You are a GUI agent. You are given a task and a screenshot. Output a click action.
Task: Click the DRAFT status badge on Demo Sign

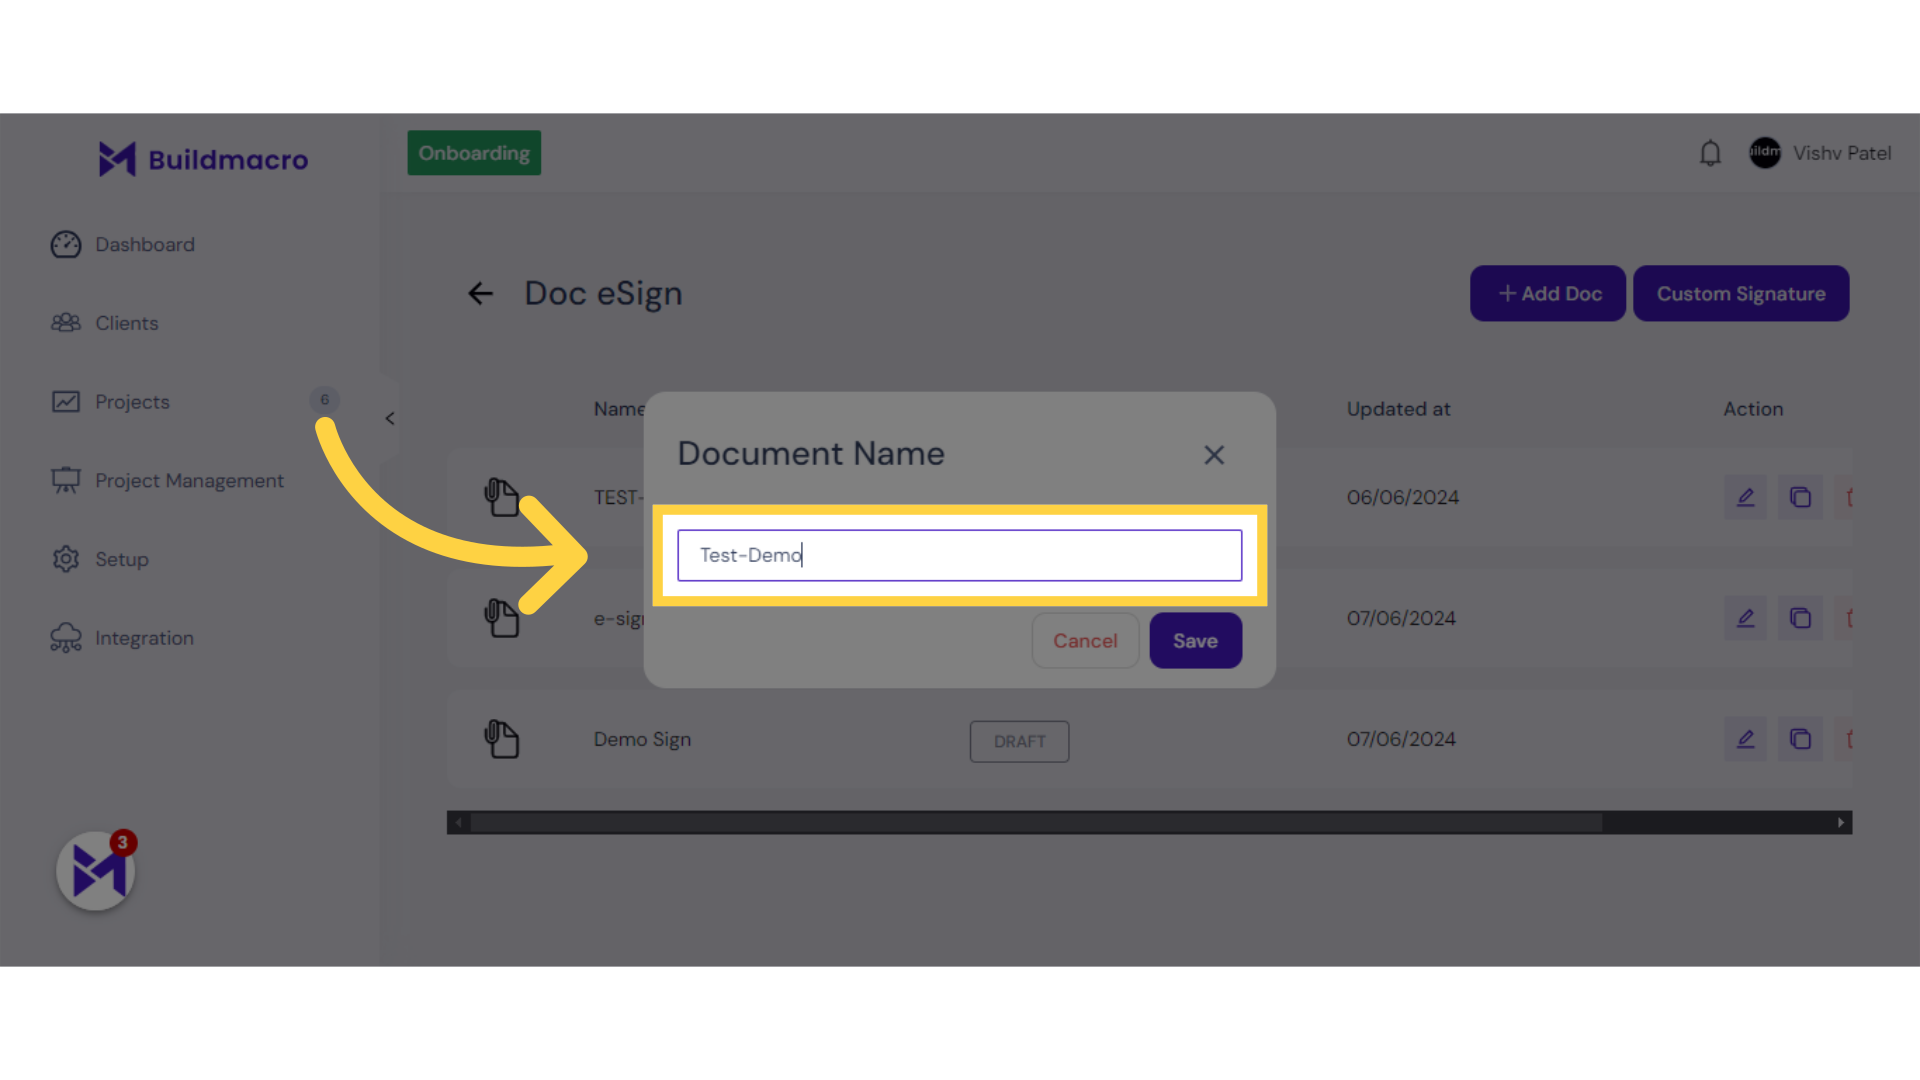(x=1019, y=738)
